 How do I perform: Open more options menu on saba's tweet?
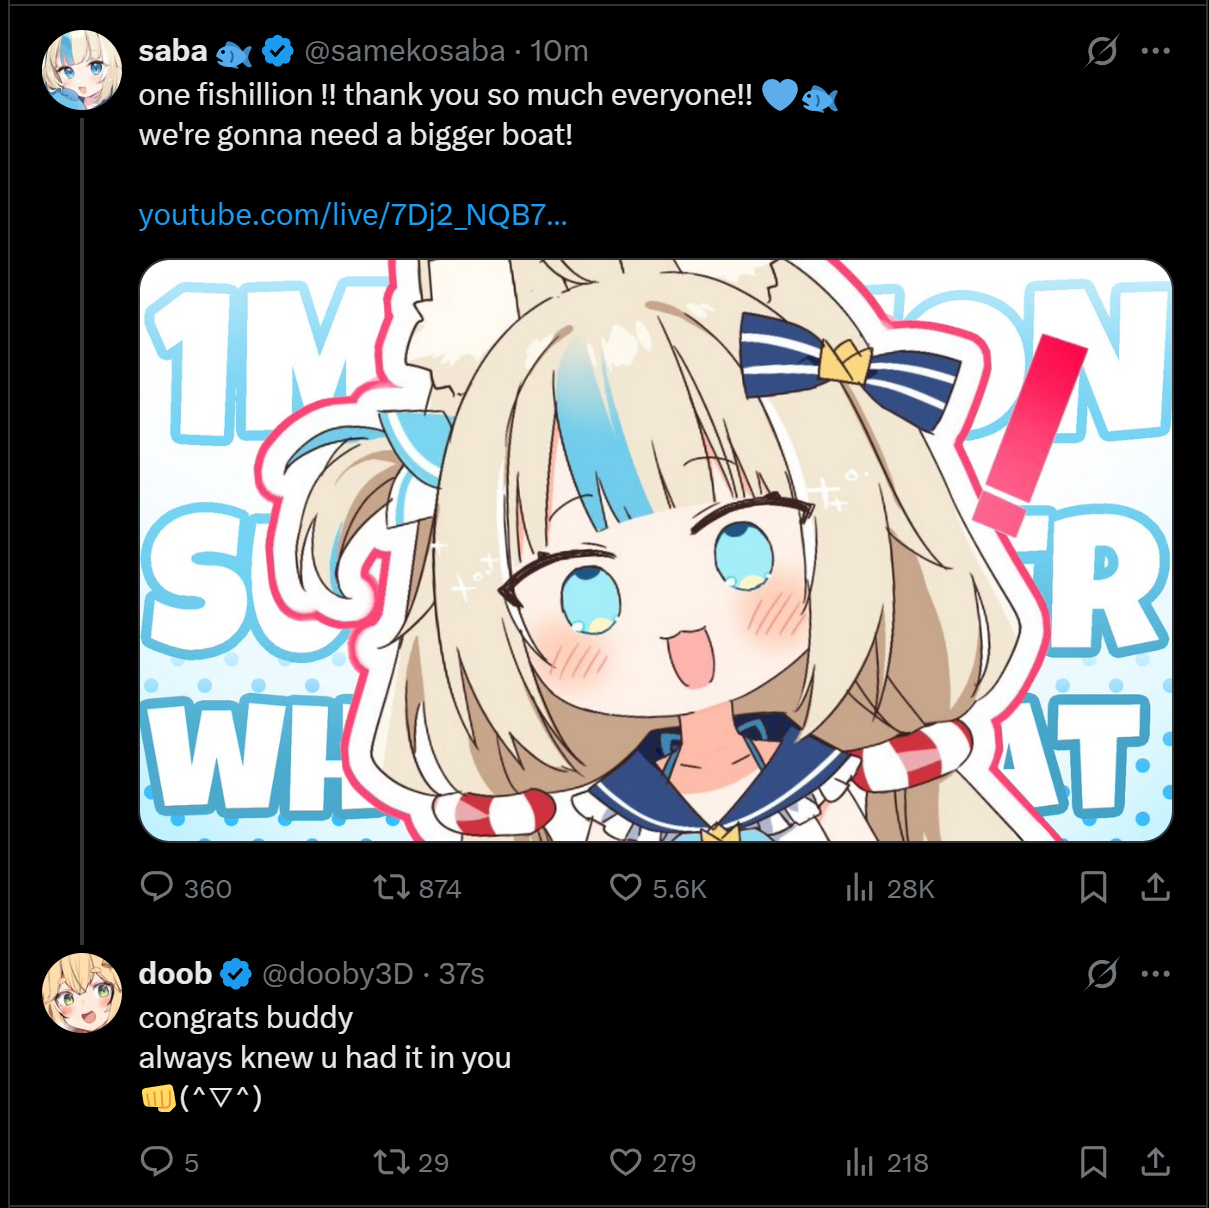1155,51
